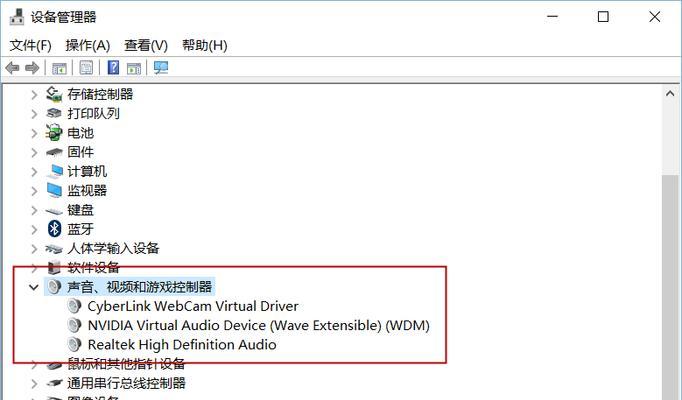682x400 pixels.
Task: Select the 声音、视频和游戏控制器 label
Action: click(x=140, y=287)
